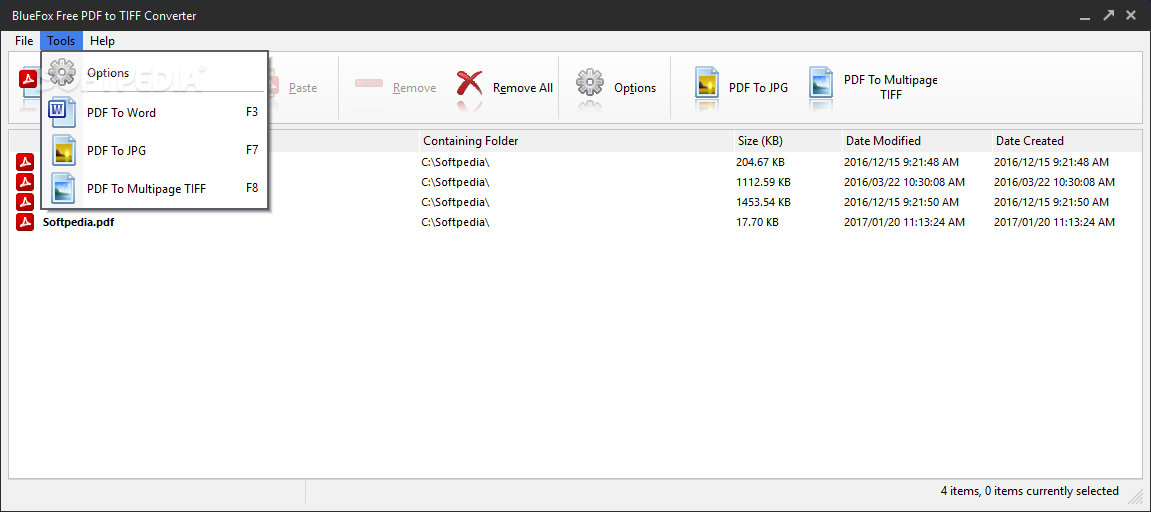The height and width of the screenshot is (512, 1151).
Task: Click the toolbar PDF To Multipage TIFF label
Action: pos(890,87)
